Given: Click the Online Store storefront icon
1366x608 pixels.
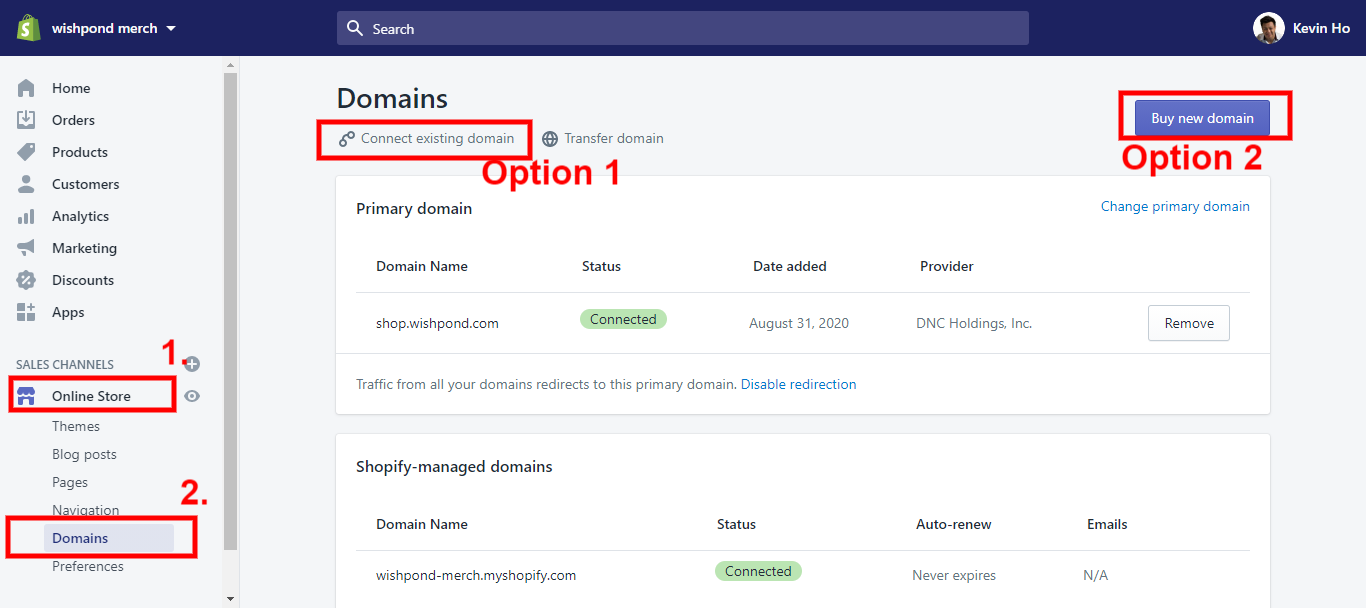Looking at the screenshot, I should click(26, 396).
